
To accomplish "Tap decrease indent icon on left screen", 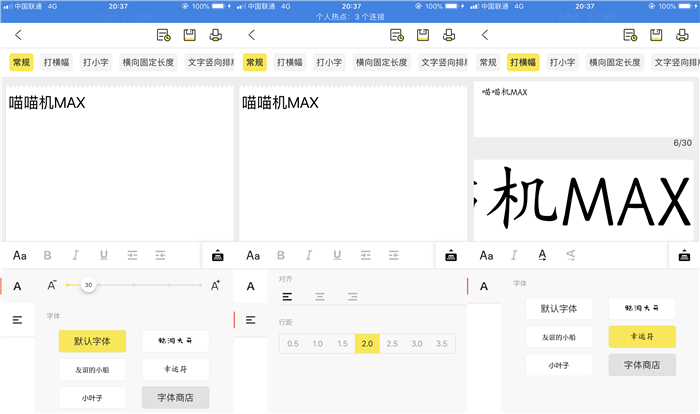I will [160, 255].
